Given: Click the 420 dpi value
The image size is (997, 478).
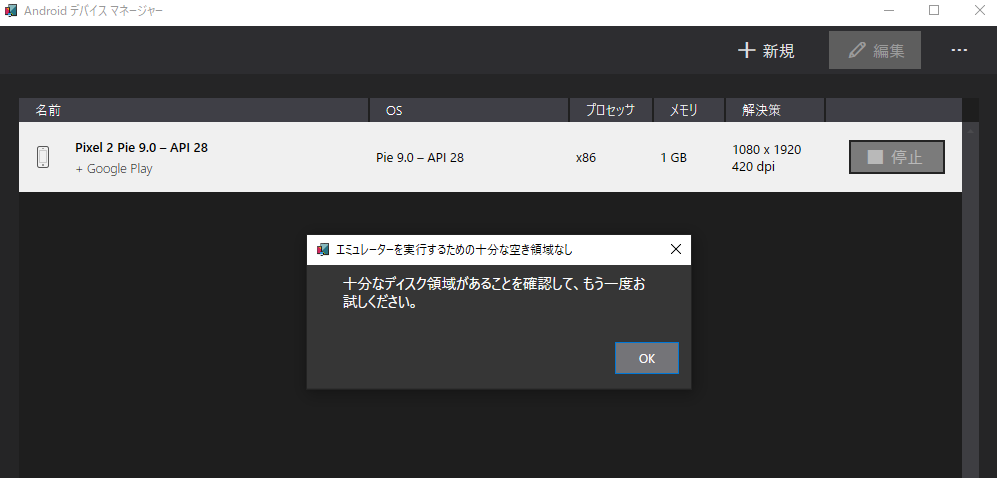Looking at the screenshot, I should point(753,167).
